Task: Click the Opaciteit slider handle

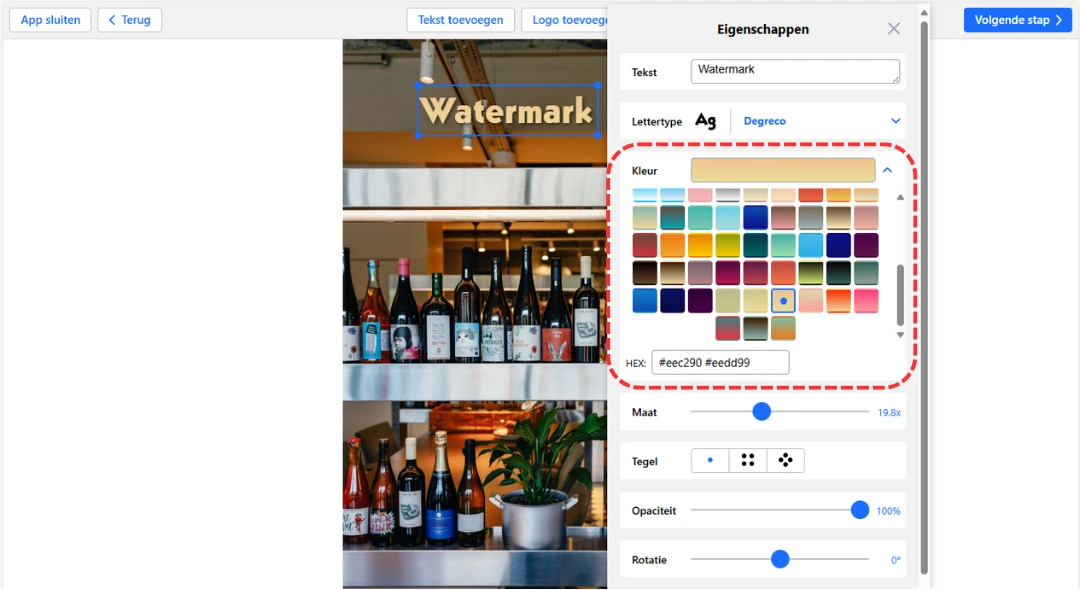Action: [x=859, y=509]
